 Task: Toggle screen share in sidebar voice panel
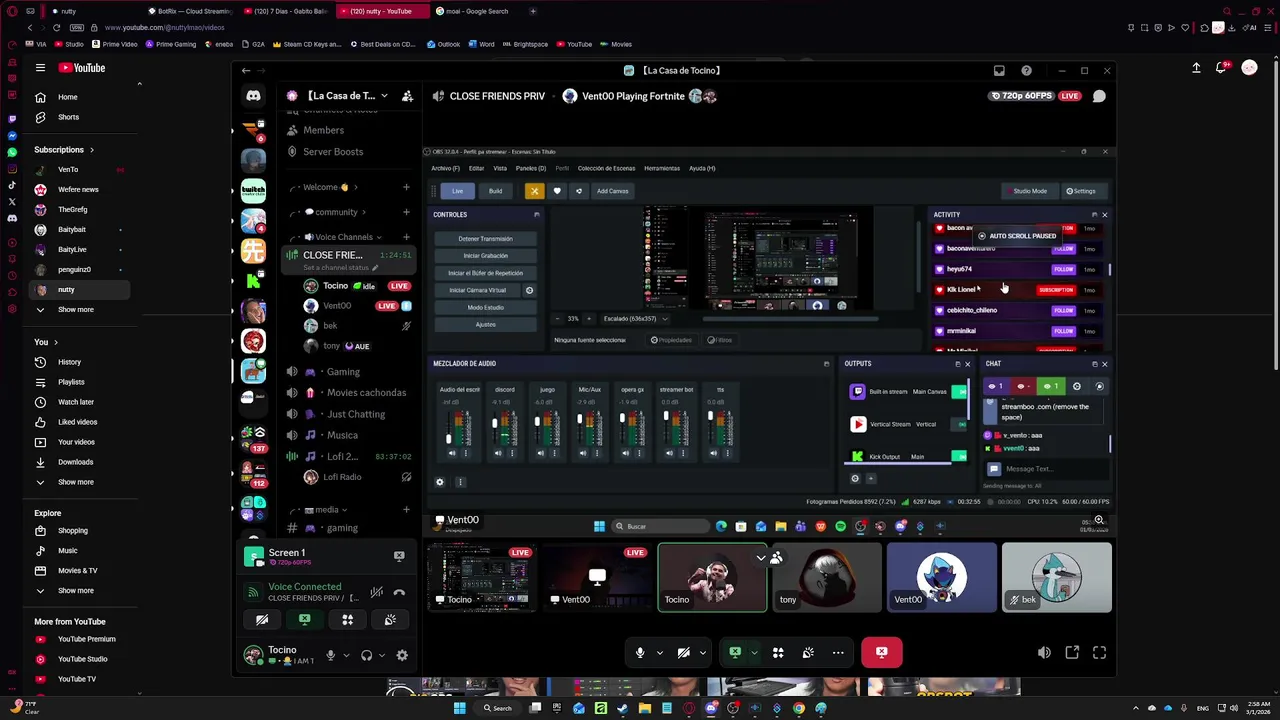coord(304,620)
